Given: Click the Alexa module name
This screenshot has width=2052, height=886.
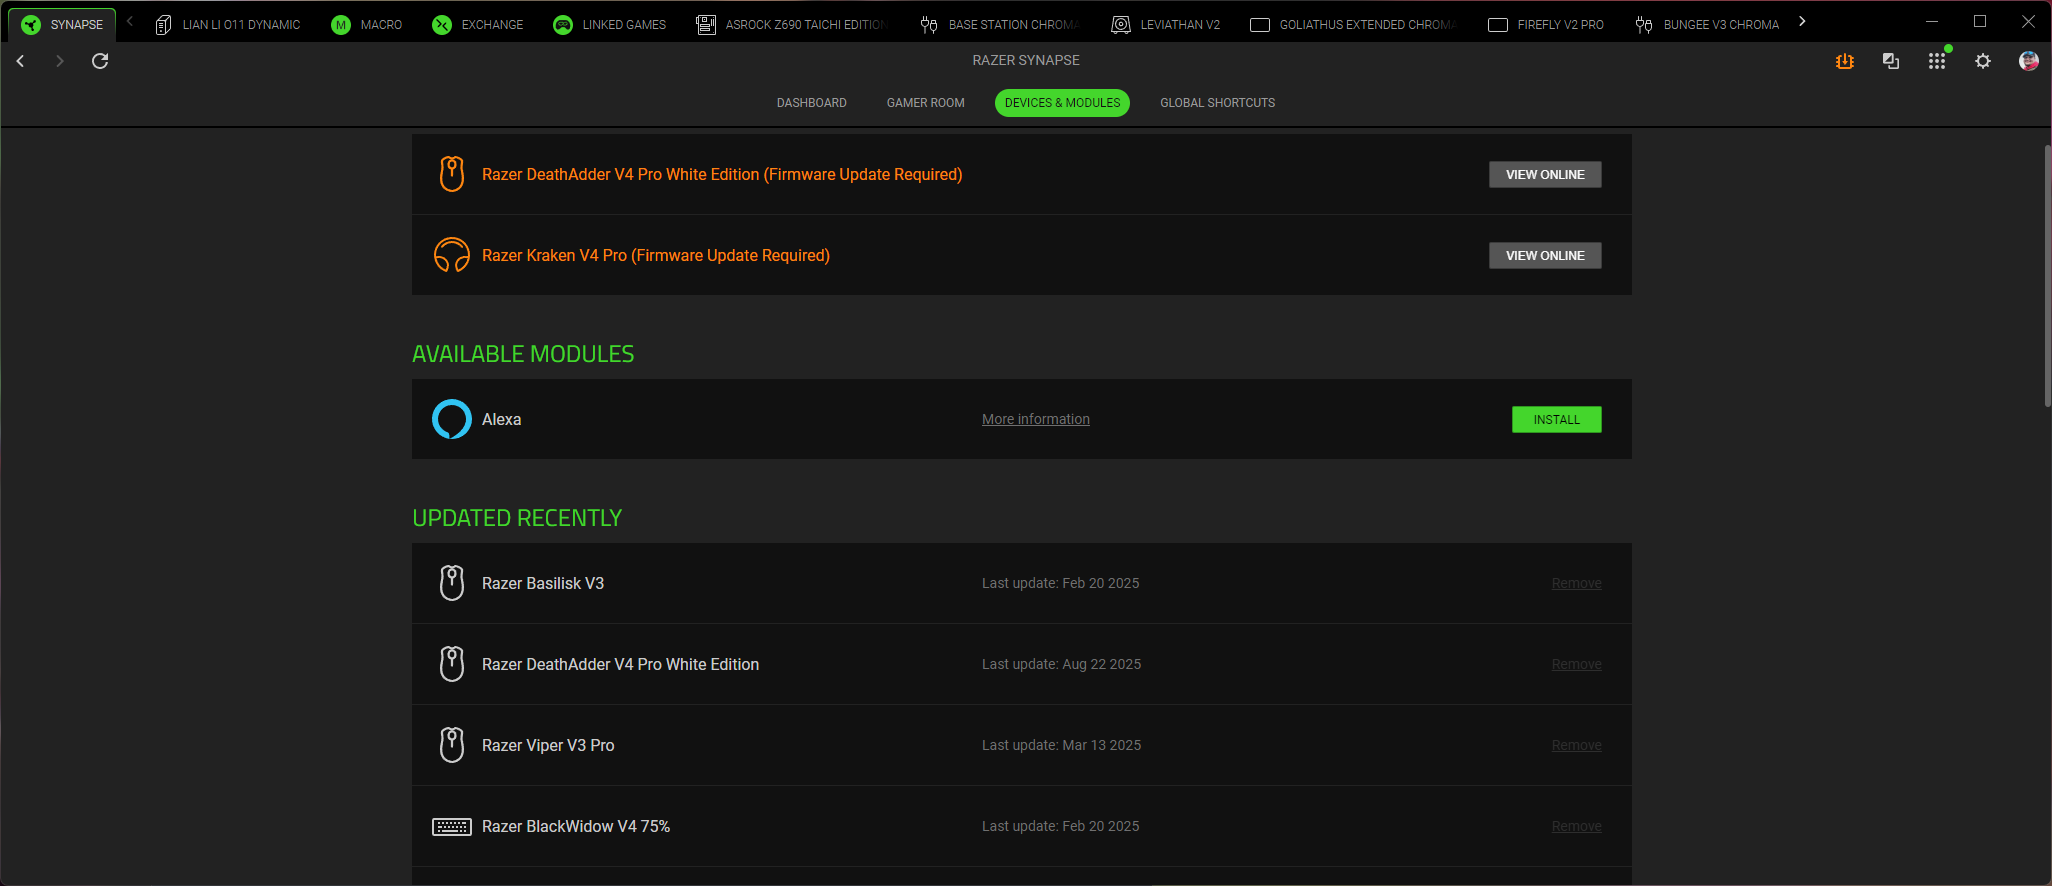Looking at the screenshot, I should (501, 419).
